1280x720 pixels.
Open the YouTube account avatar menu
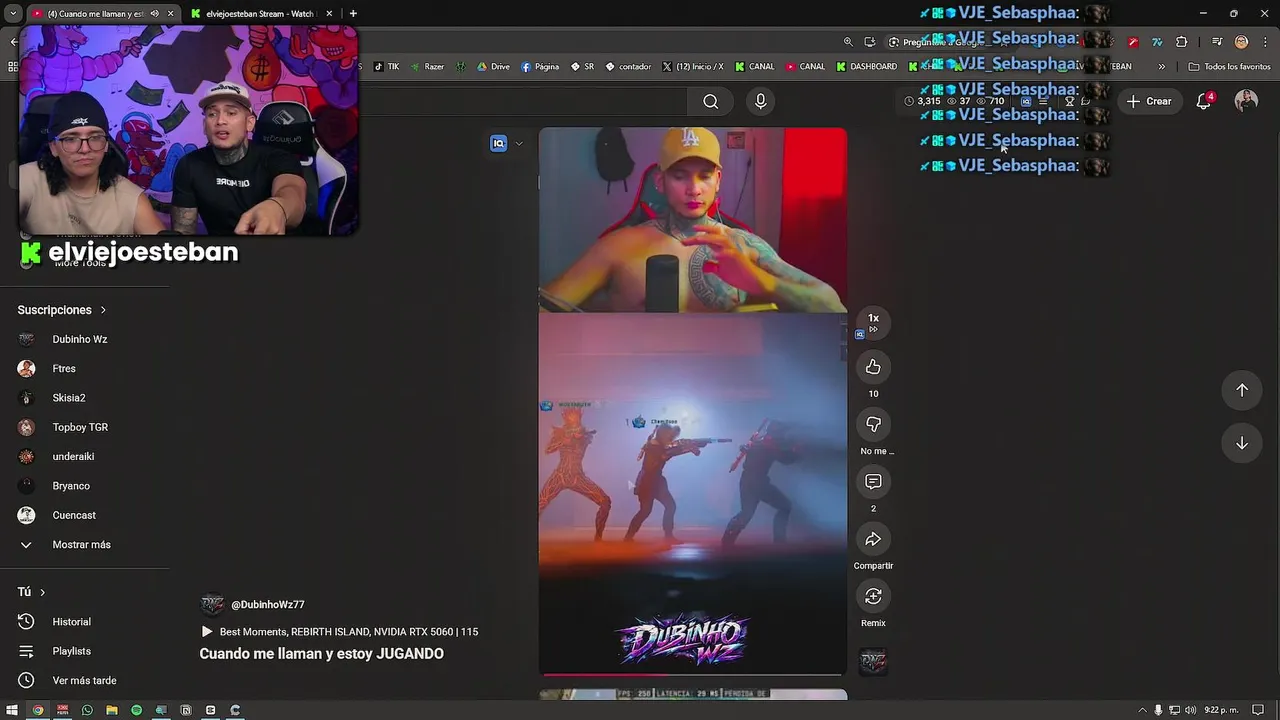pos(1246,101)
